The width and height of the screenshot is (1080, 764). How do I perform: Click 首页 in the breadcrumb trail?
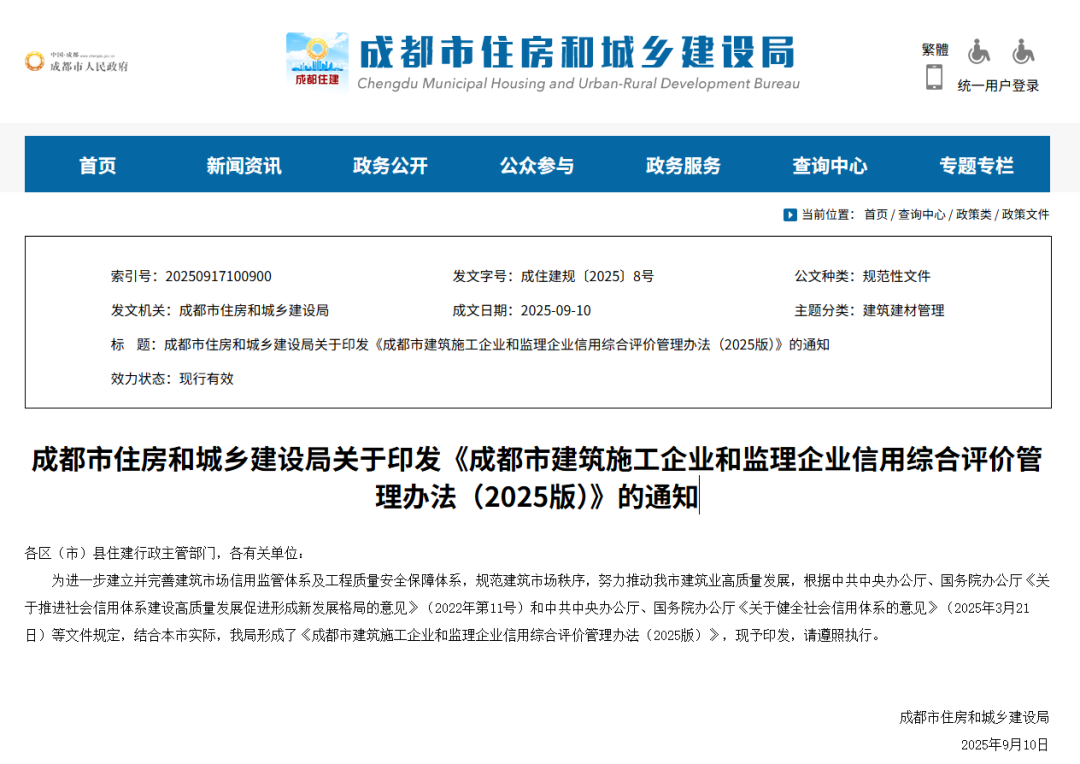(875, 214)
